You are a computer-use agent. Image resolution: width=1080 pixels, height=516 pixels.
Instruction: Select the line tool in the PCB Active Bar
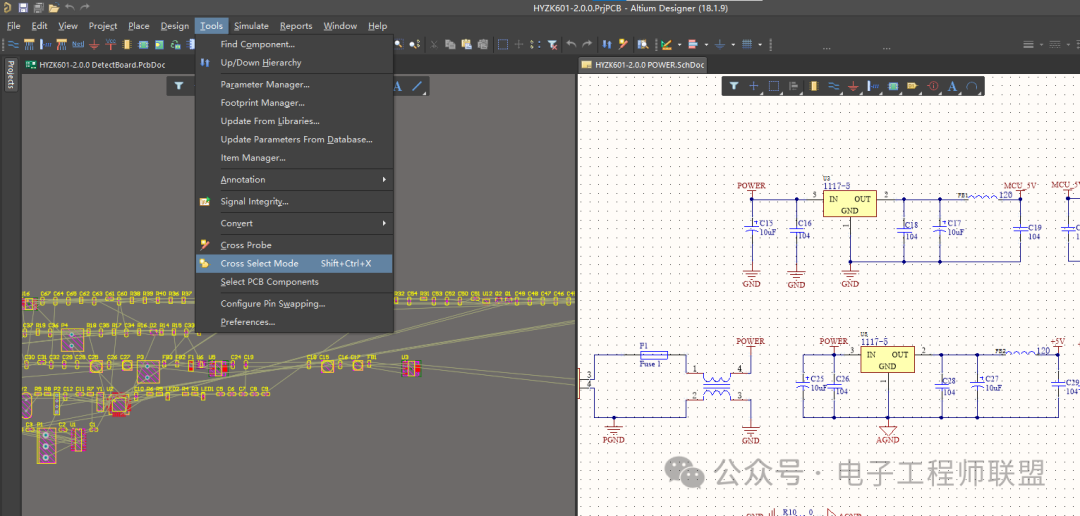pyautogui.click(x=417, y=86)
